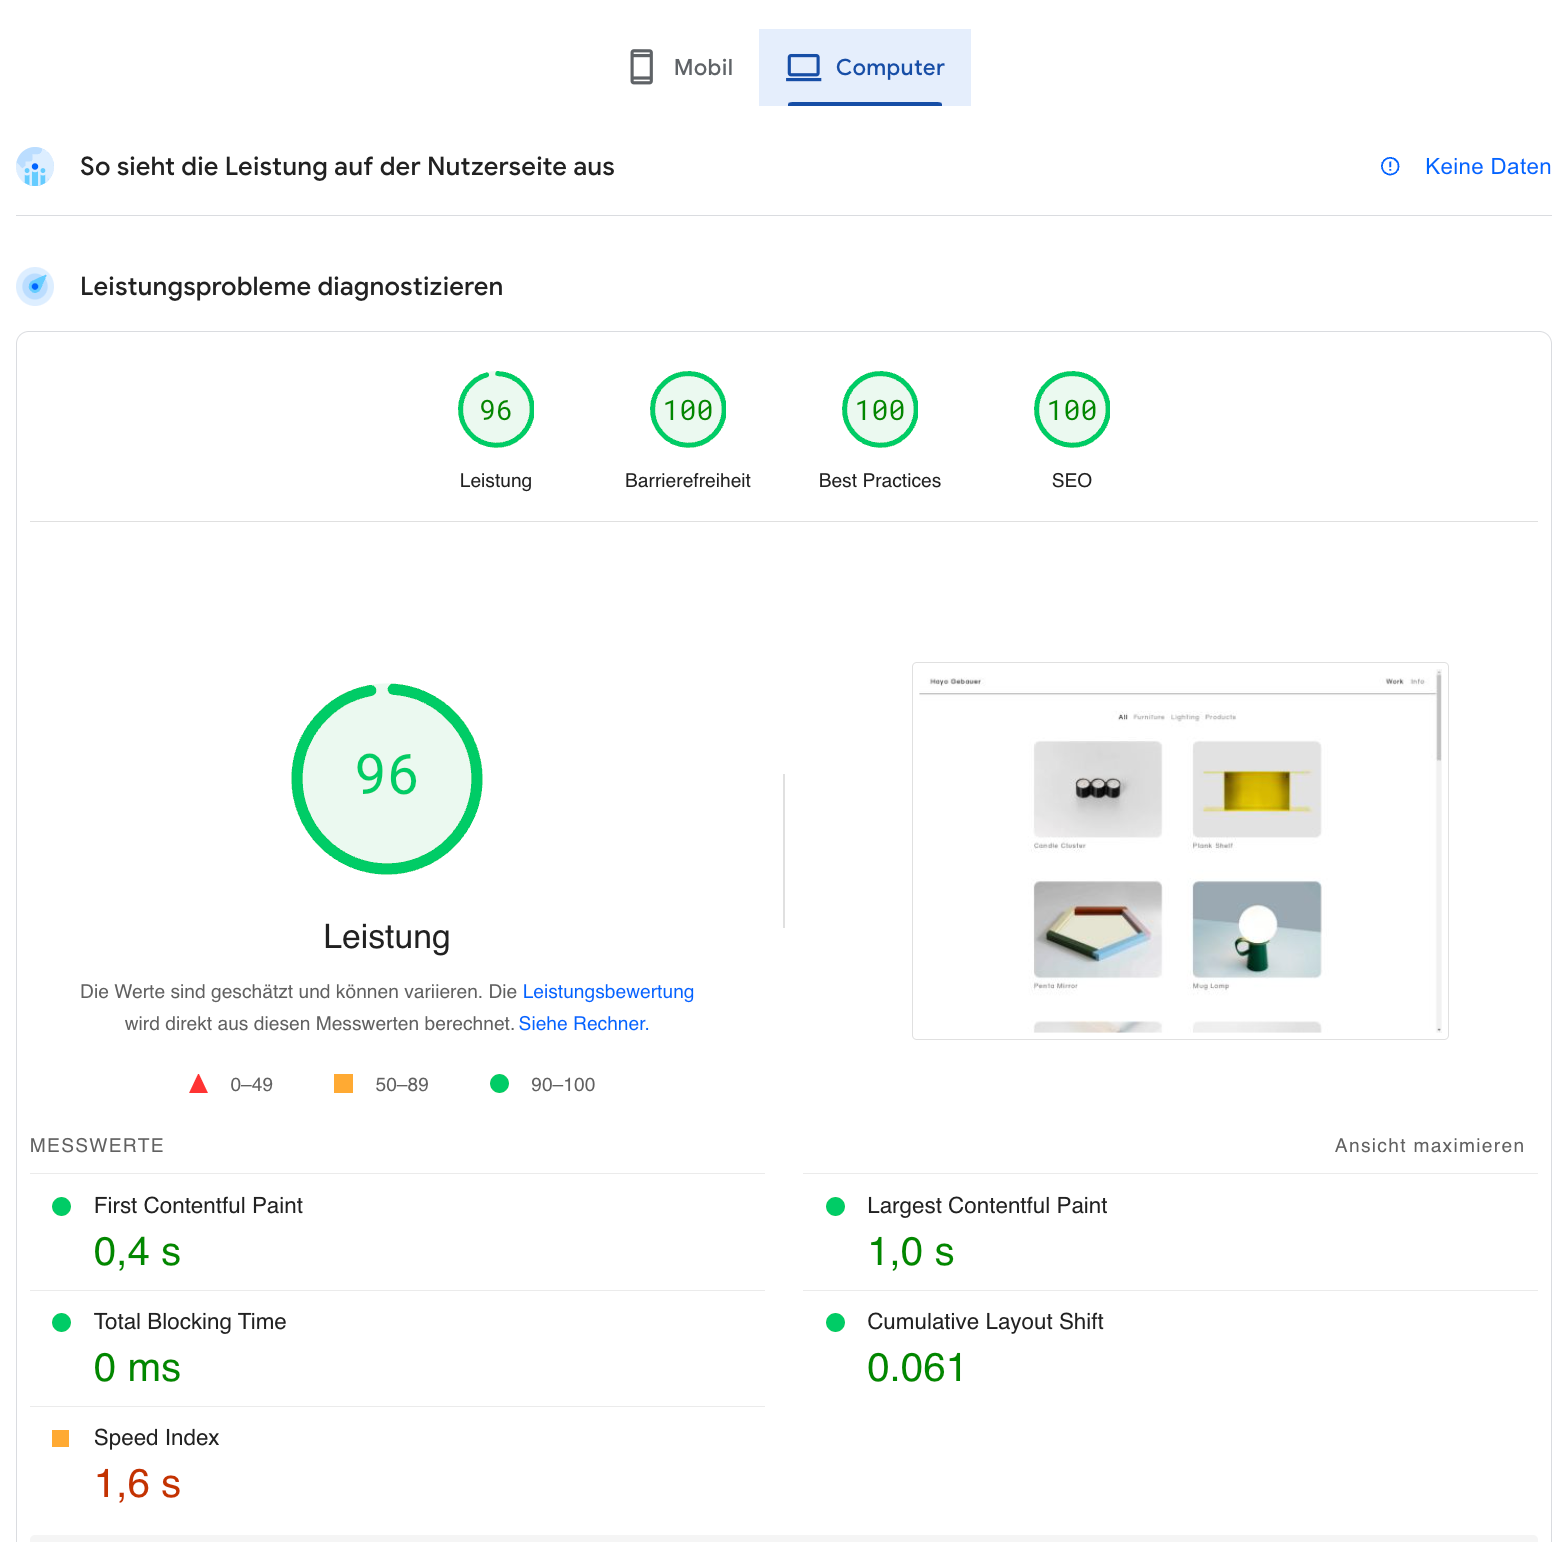Click the user experience icon beside heading
Viewport: 1568px width, 1542px height.
pos(35,167)
